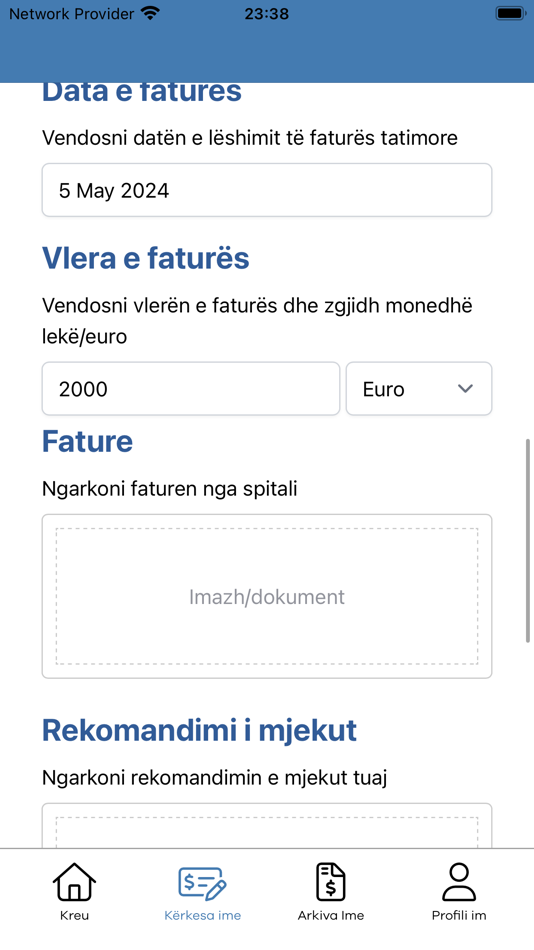This screenshot has width=534, height=950.
Task: Tap the Vlera e faturës heading
Action: tap(145, 259)
